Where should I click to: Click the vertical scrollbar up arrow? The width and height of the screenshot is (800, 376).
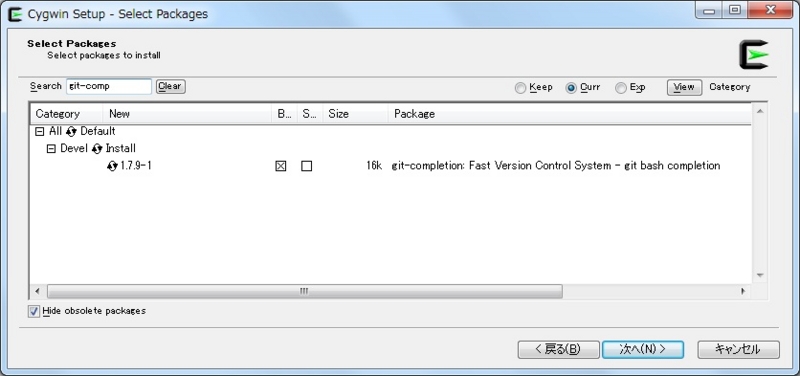click(760, 111)
